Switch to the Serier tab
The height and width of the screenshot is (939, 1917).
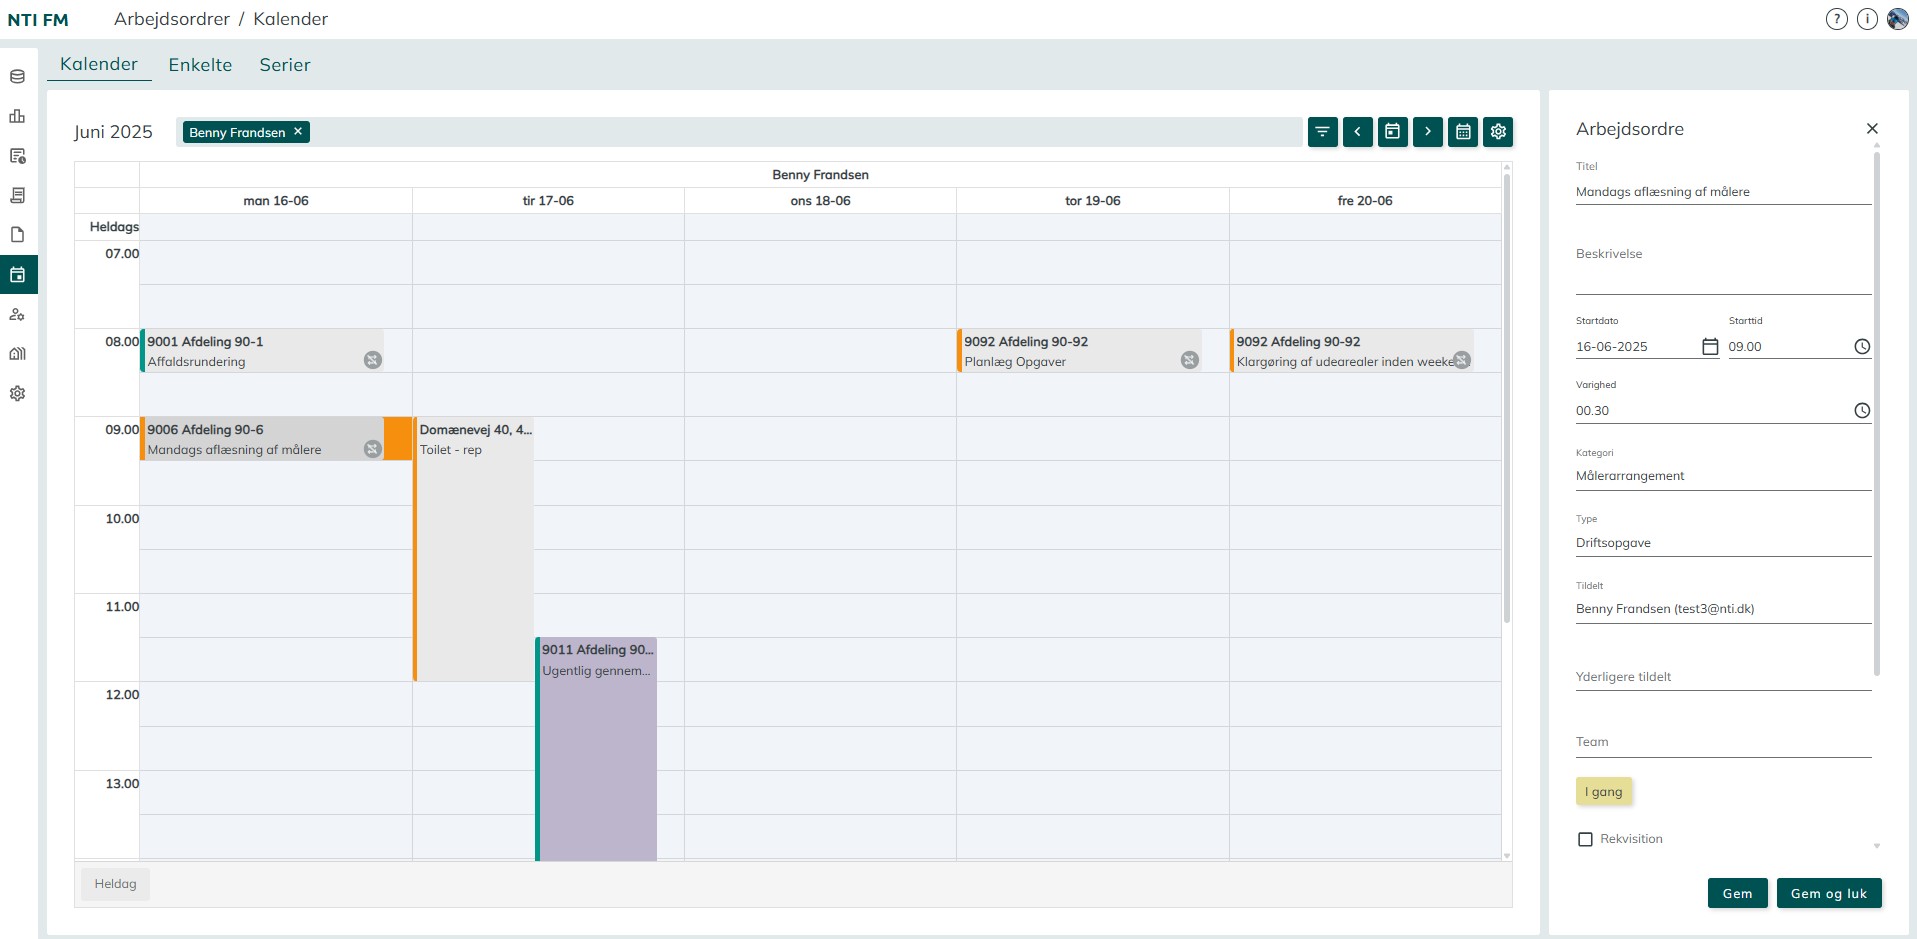pyautogui.click(x=285, y=65)
